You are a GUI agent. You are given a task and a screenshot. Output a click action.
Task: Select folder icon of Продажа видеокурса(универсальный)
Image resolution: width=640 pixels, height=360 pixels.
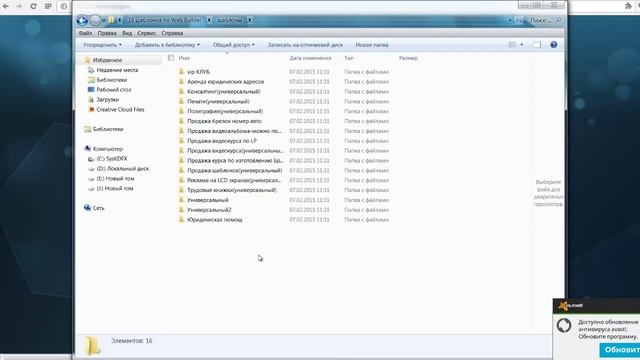coord(182,151)
